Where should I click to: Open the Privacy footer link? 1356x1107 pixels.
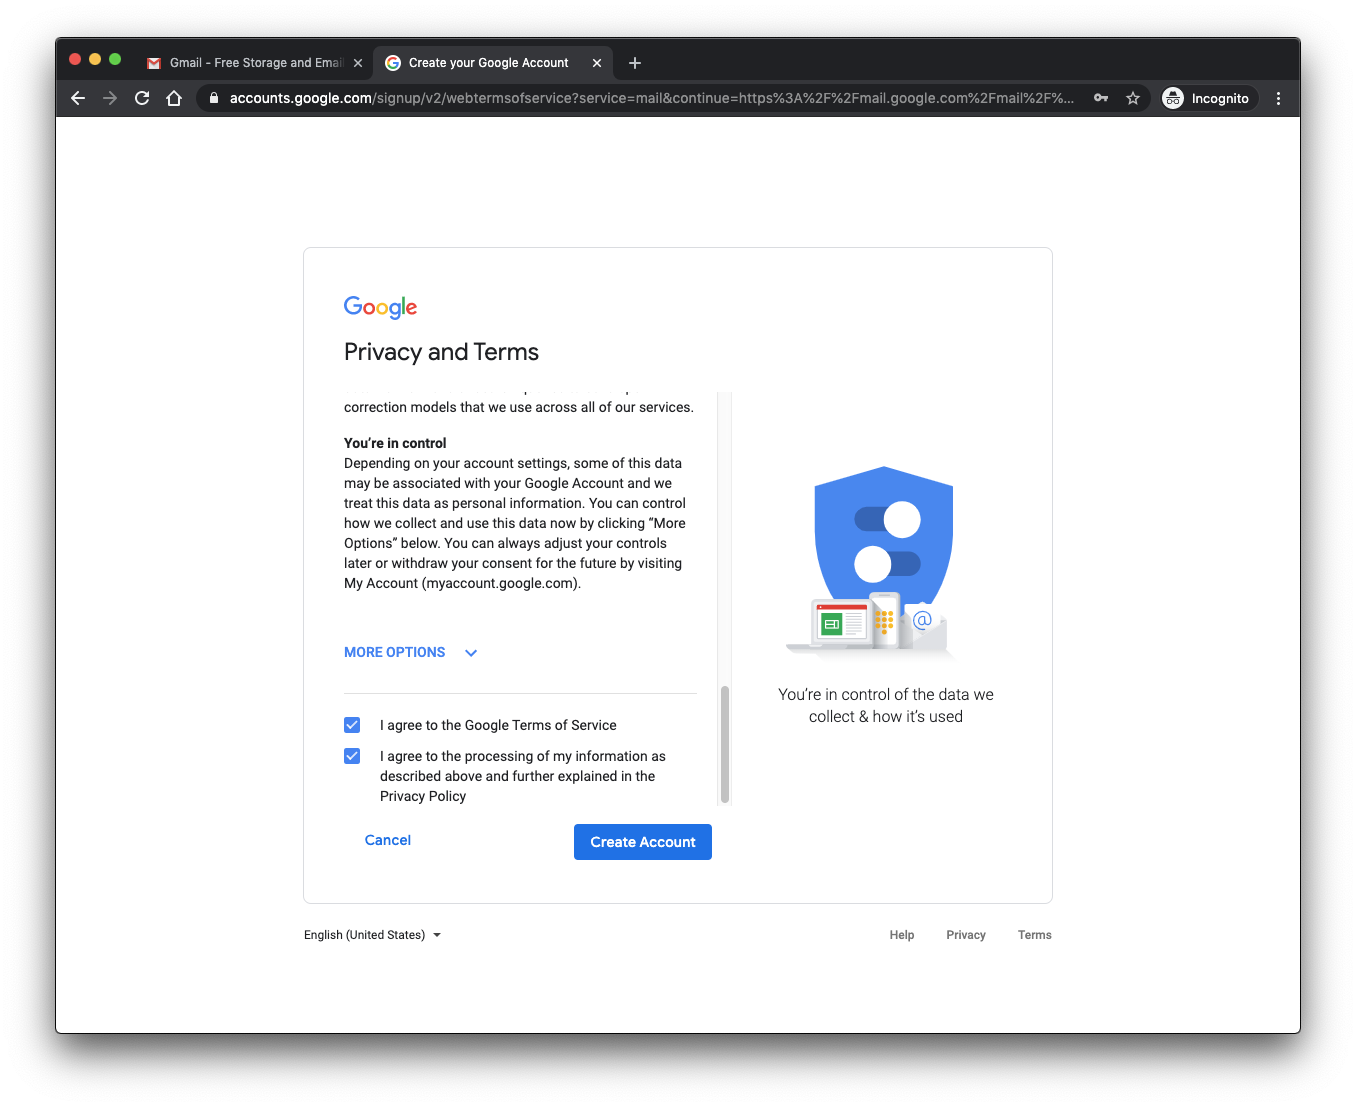click(966, 935)
